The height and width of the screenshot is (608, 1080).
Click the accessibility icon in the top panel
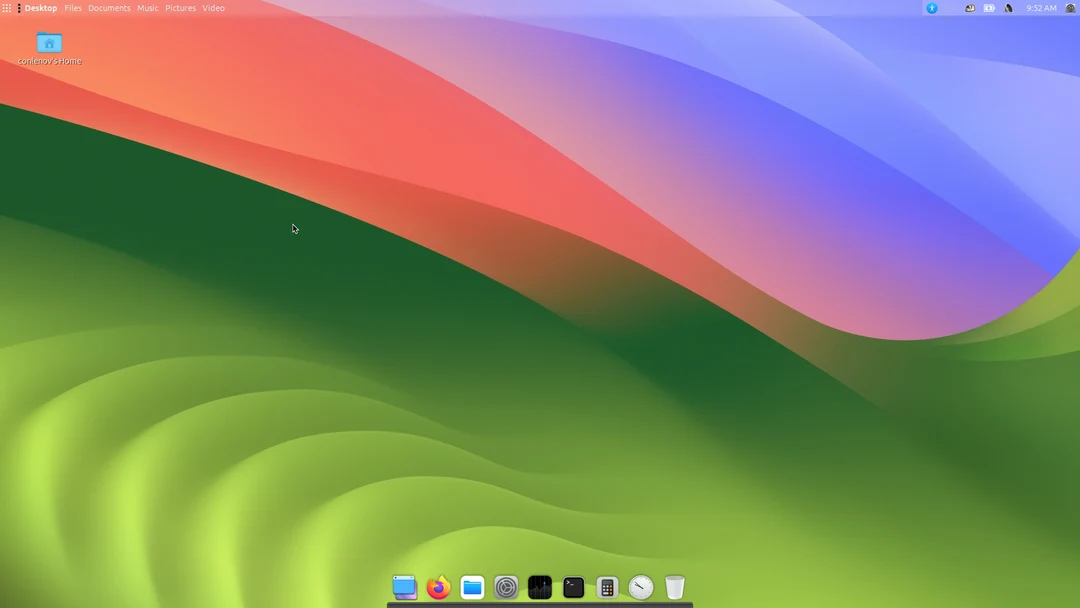tap(931, 7)
